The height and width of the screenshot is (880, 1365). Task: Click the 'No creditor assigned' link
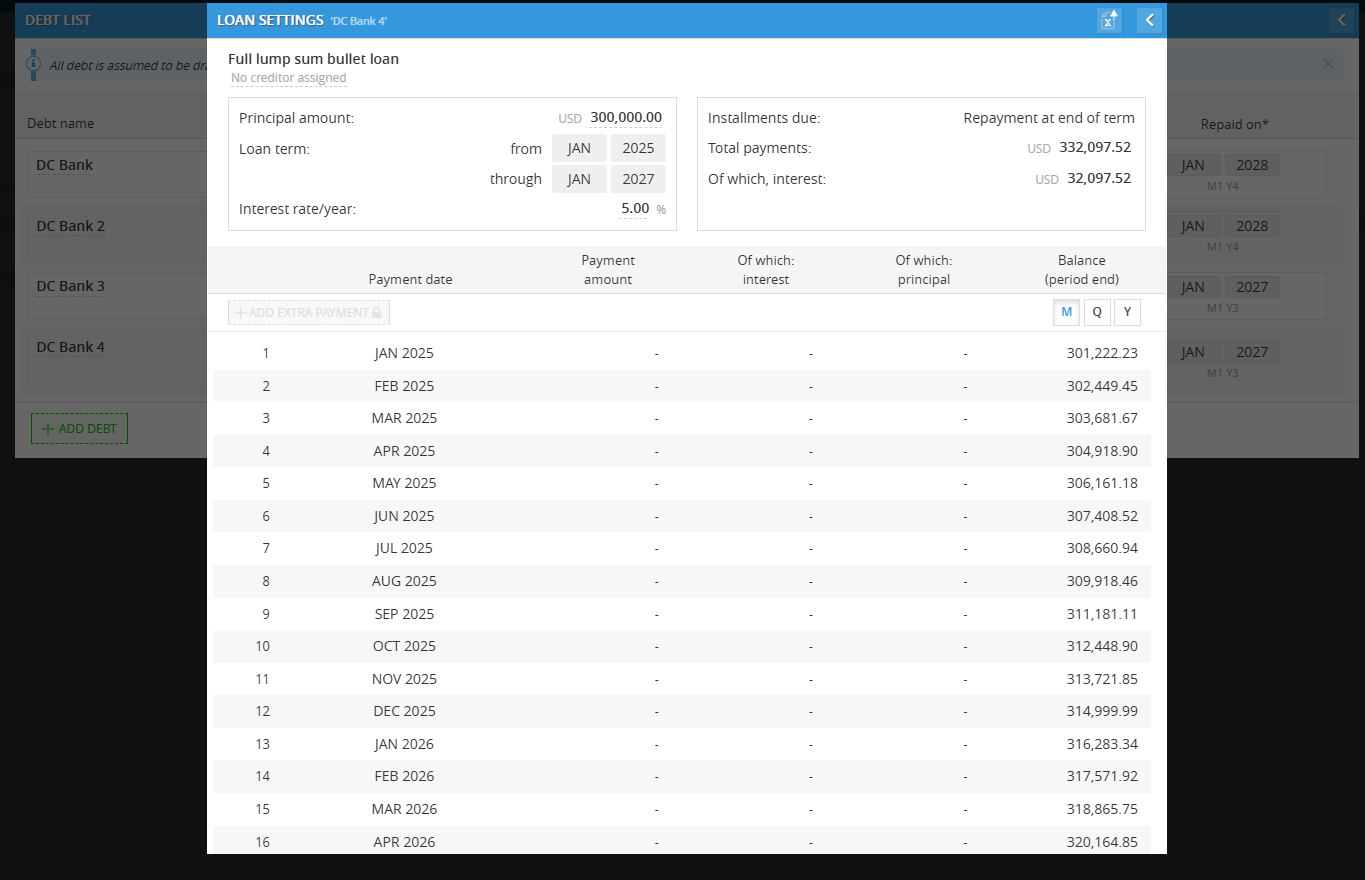coord(288,78)
